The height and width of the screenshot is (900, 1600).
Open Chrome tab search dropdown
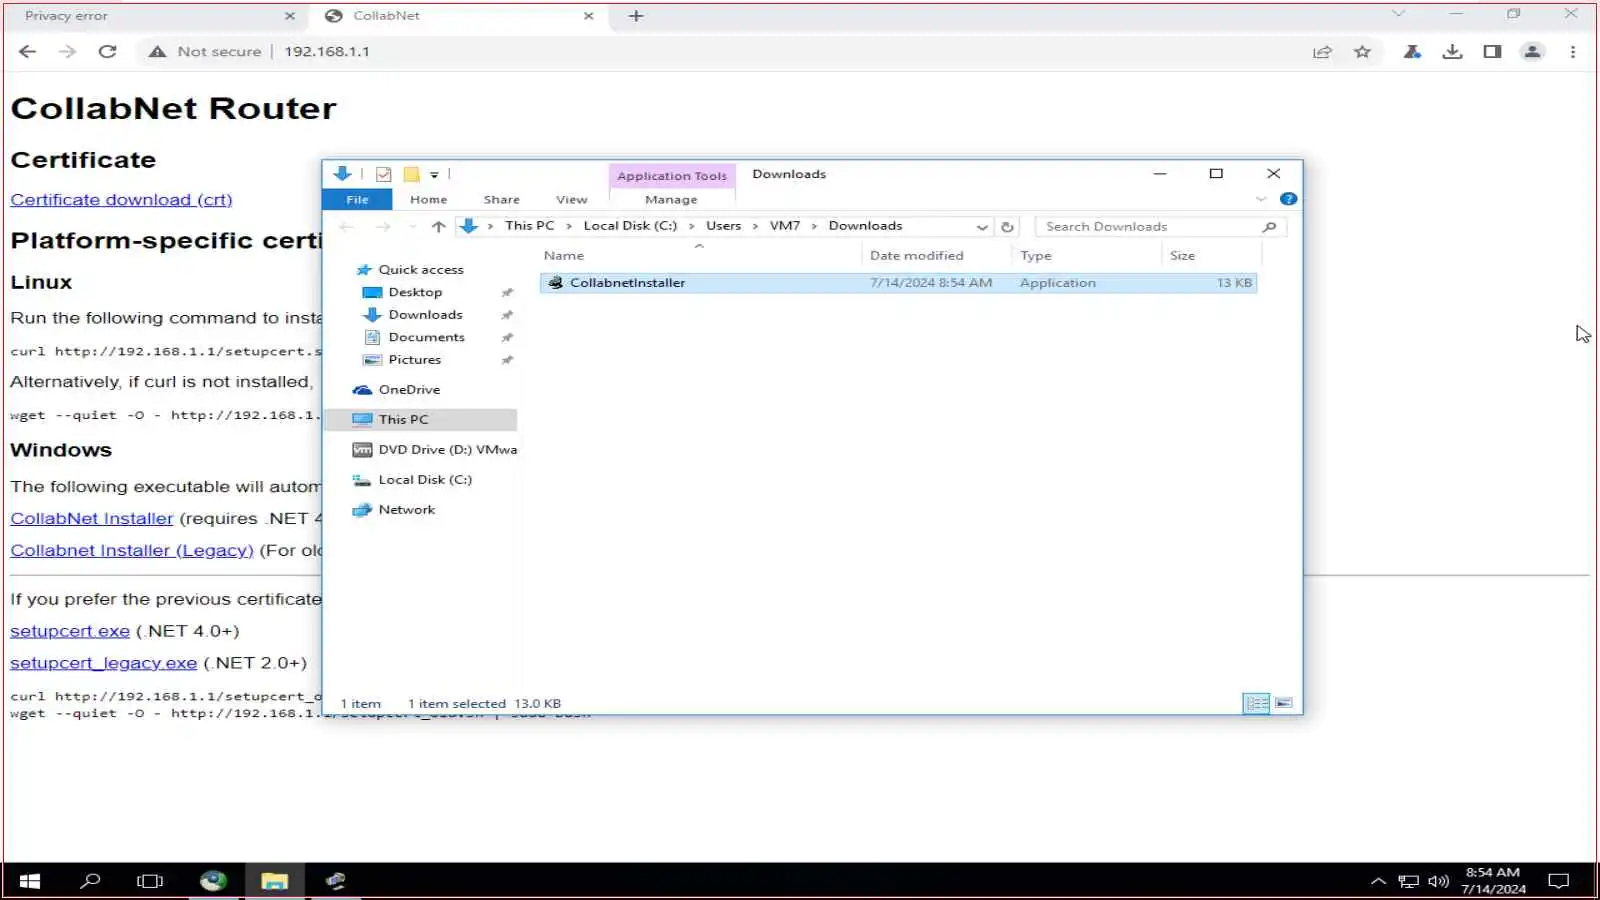click(x=1398, y=14)
